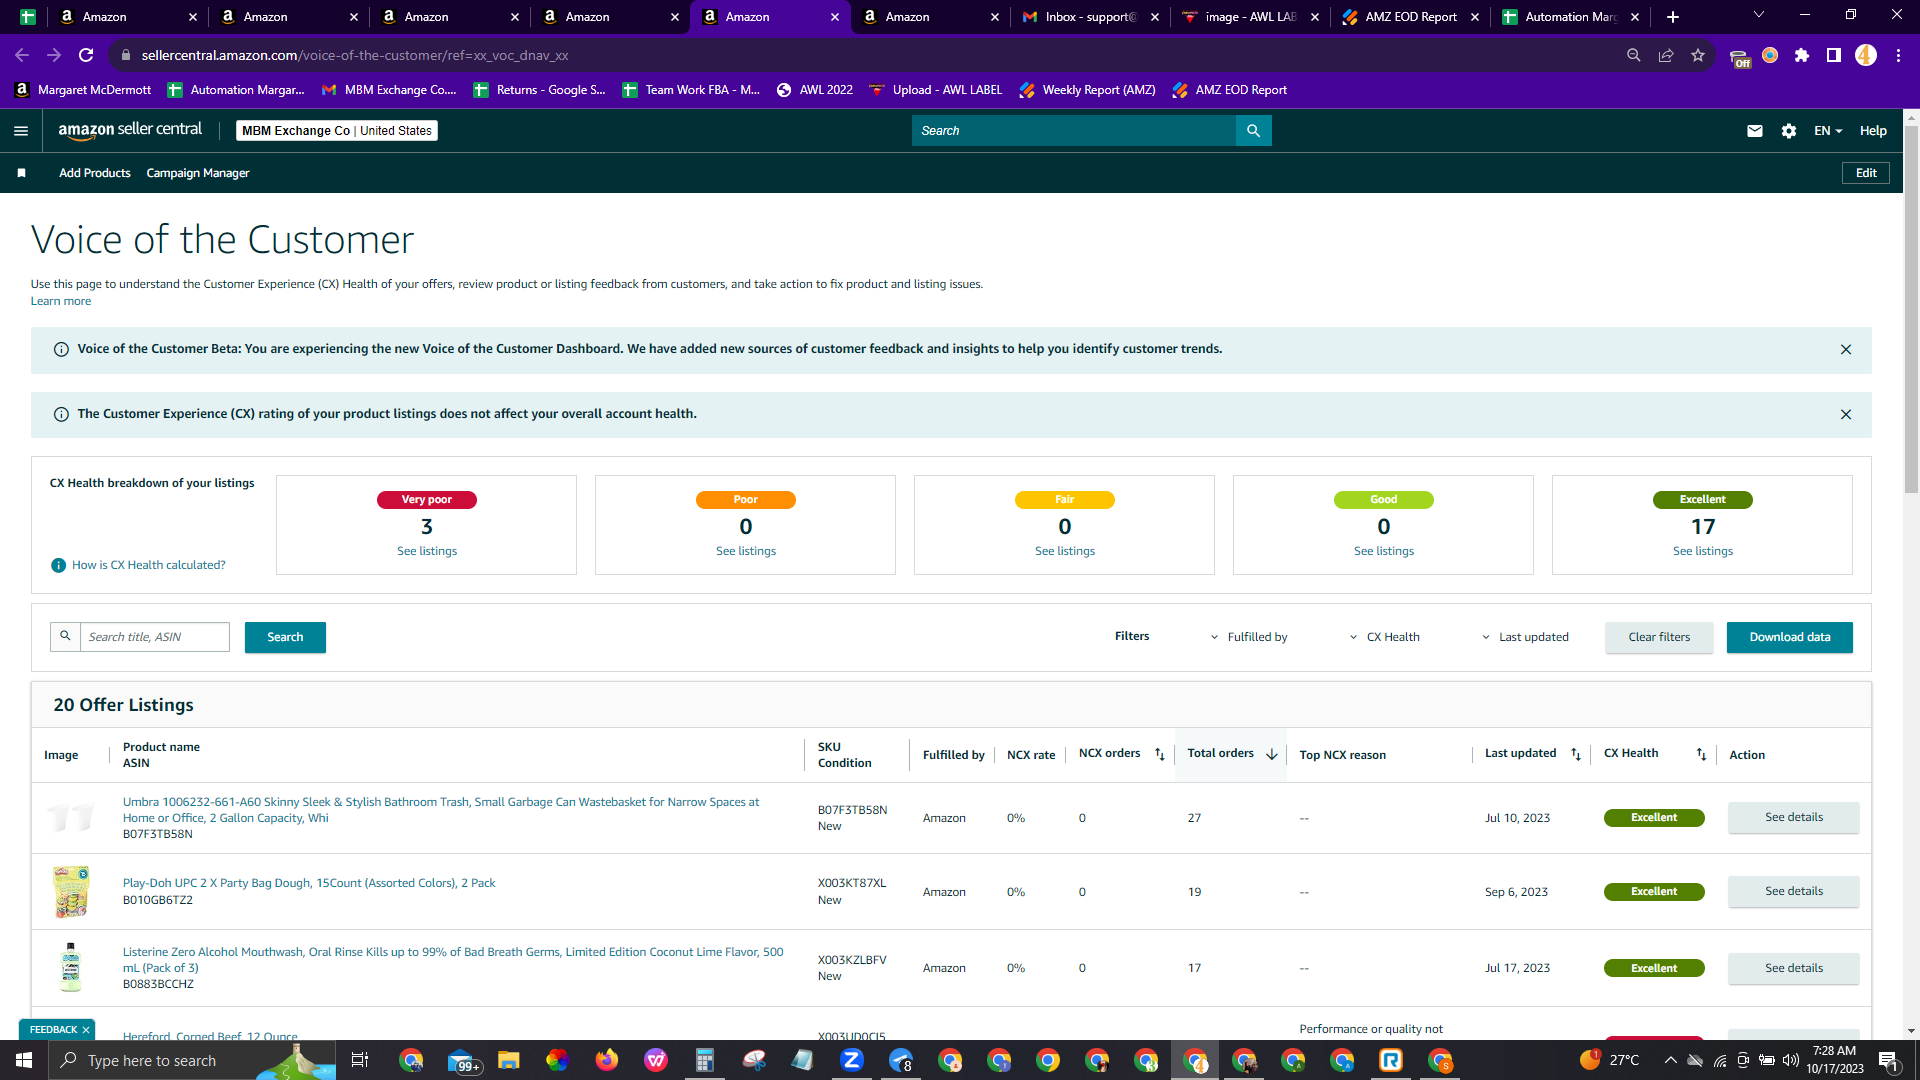Switch to the image - AWL LAB tab
Screen dimensions: 1920x1080
(1249, 17)
